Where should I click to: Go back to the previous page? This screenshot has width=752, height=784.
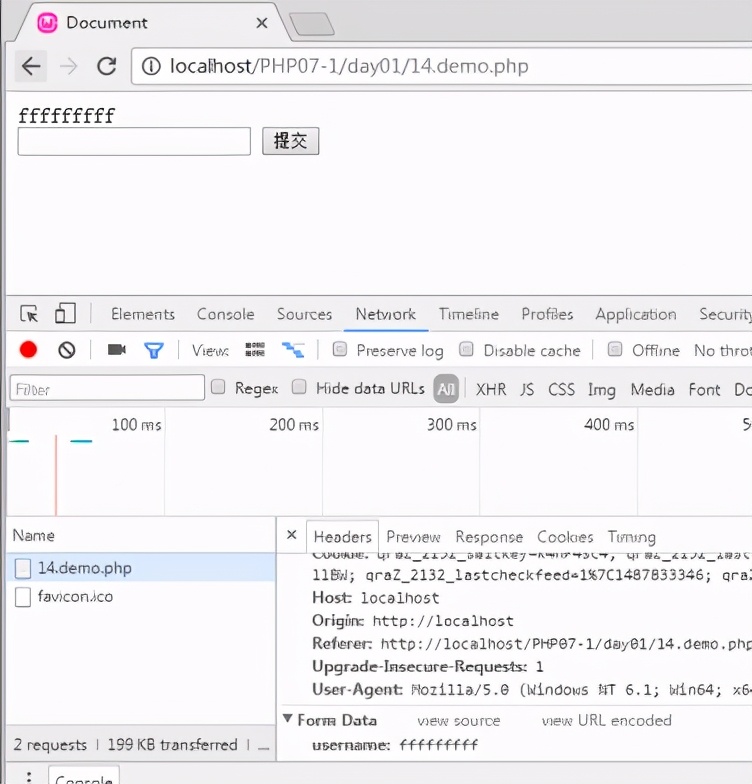click(31, 66)
